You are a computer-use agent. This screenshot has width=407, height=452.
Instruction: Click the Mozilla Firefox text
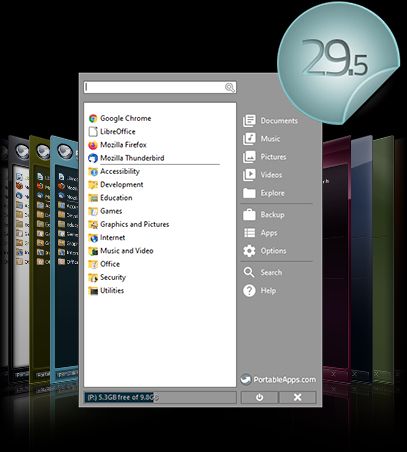pos(123,145)
